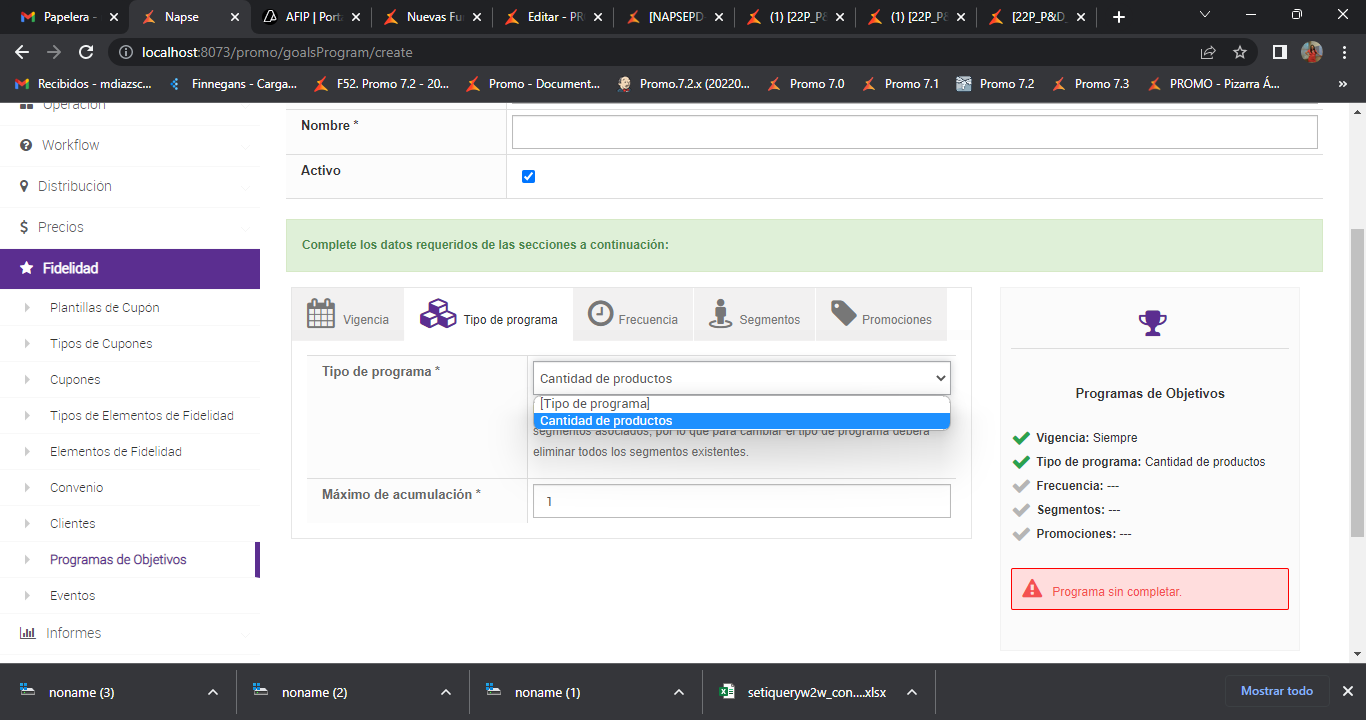Open a new browser tab
Screen dimensions: 1366x720
[1118, 17]
